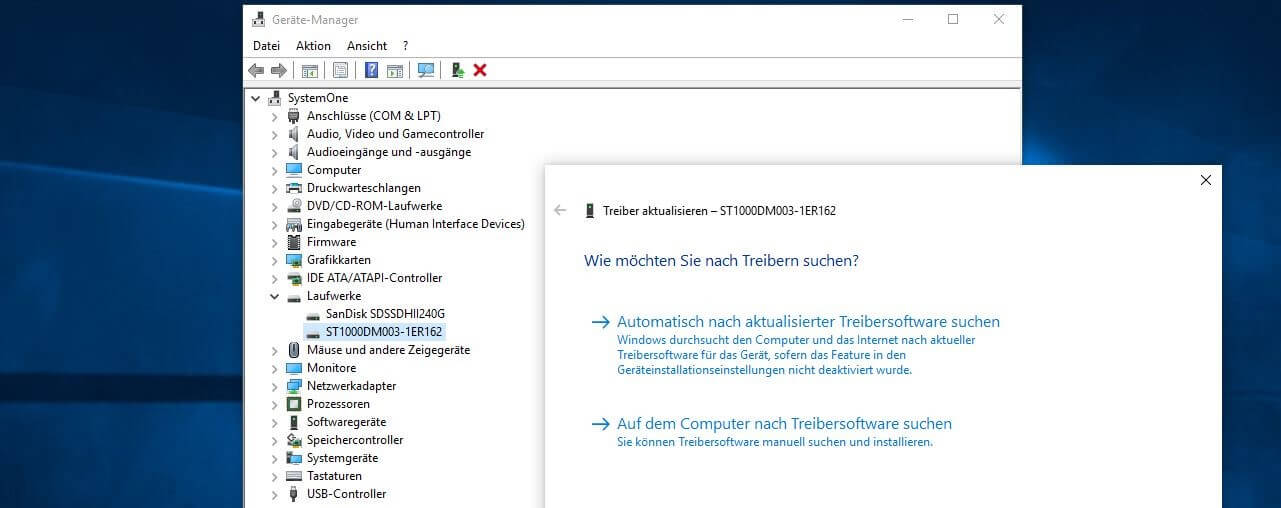Expand the DVD/CD-ROM-Laufwerke category

[x=275, y=206]
